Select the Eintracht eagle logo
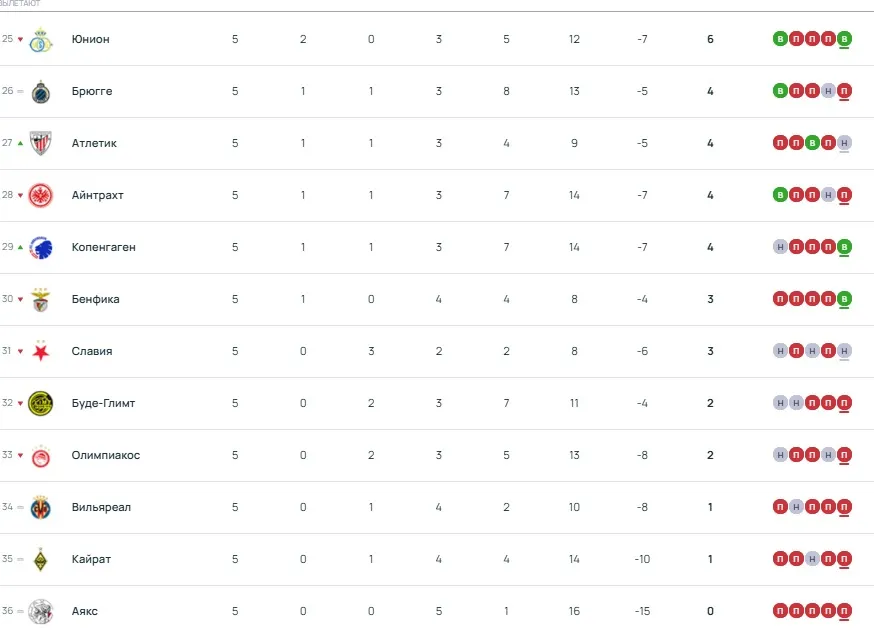The image size is (874, 631). click(x=41, y=196)
